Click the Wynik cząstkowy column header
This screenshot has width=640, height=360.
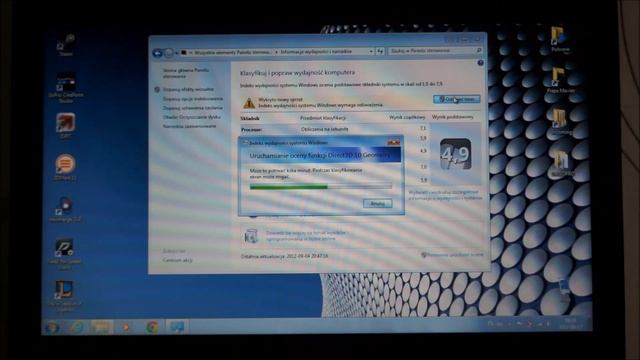click(407, 118)
